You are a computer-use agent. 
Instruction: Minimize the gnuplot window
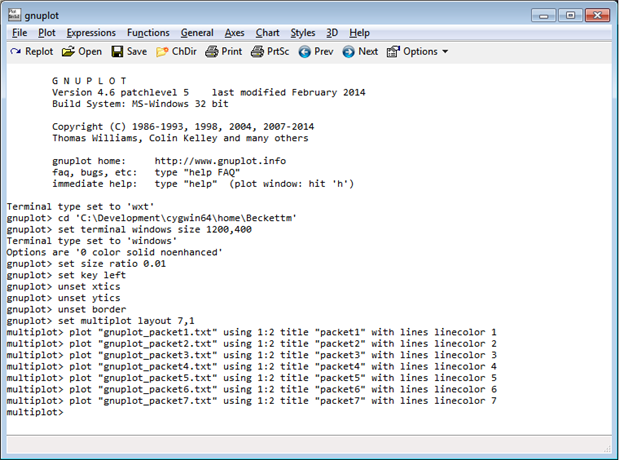[544, 15]
